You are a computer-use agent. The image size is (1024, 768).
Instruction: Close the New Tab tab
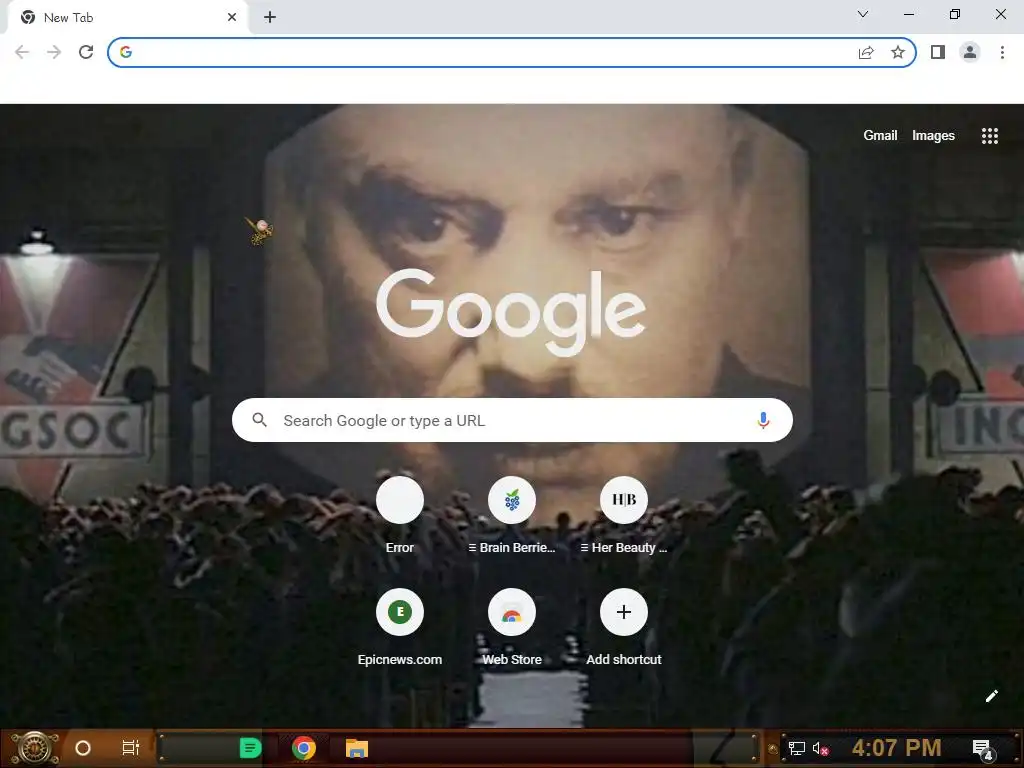click(232, 18)
